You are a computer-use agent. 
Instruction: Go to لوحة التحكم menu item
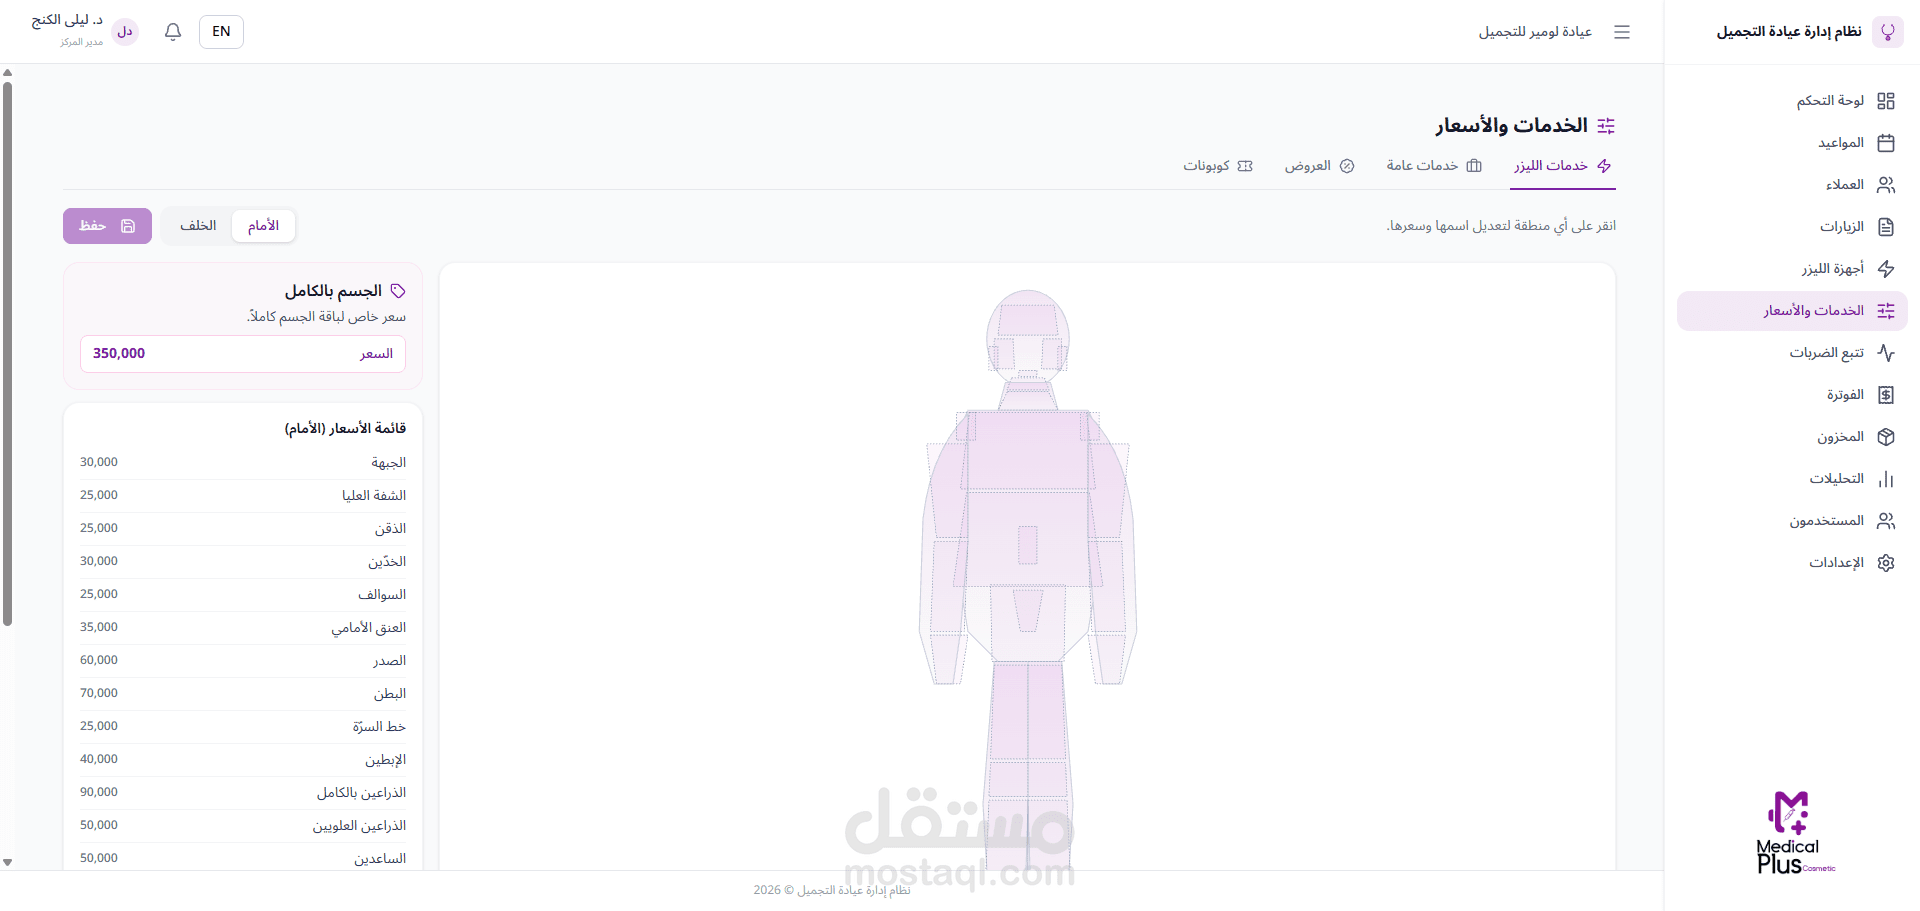[1792, 101]
